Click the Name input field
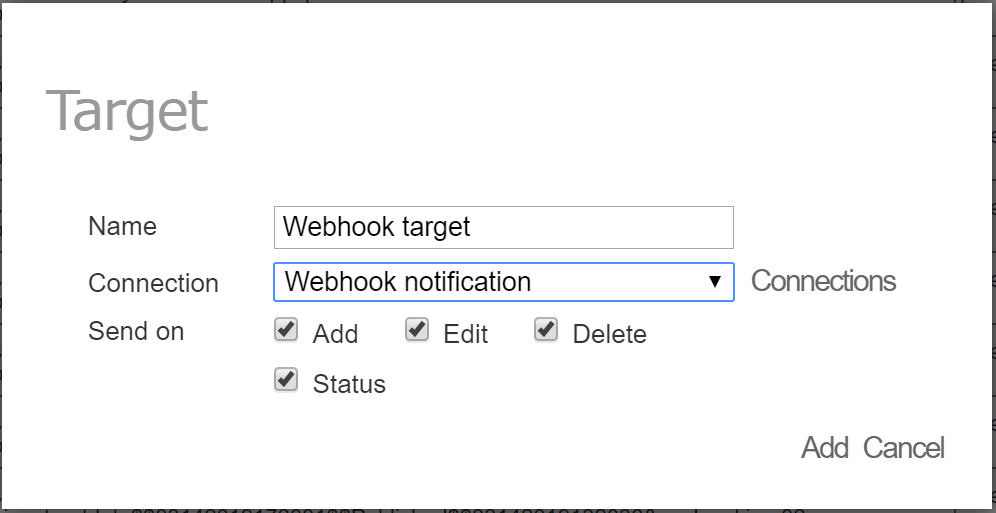This screenshot has width=996, height=513. point(504,227)
